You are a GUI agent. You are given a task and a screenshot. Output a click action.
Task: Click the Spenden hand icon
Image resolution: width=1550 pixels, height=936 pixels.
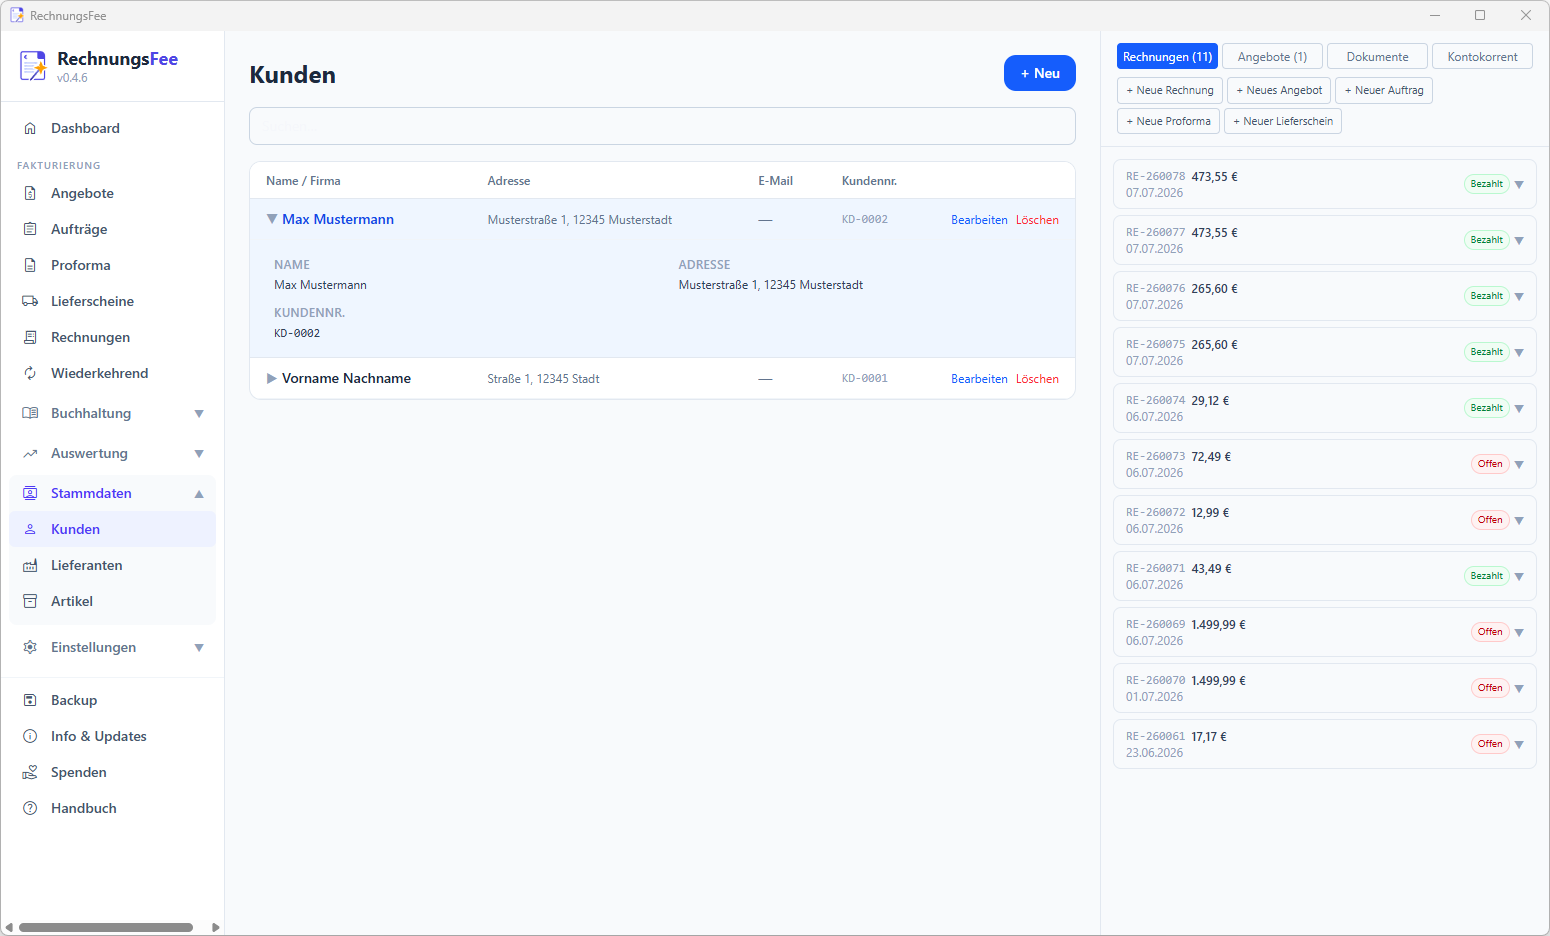30,772
